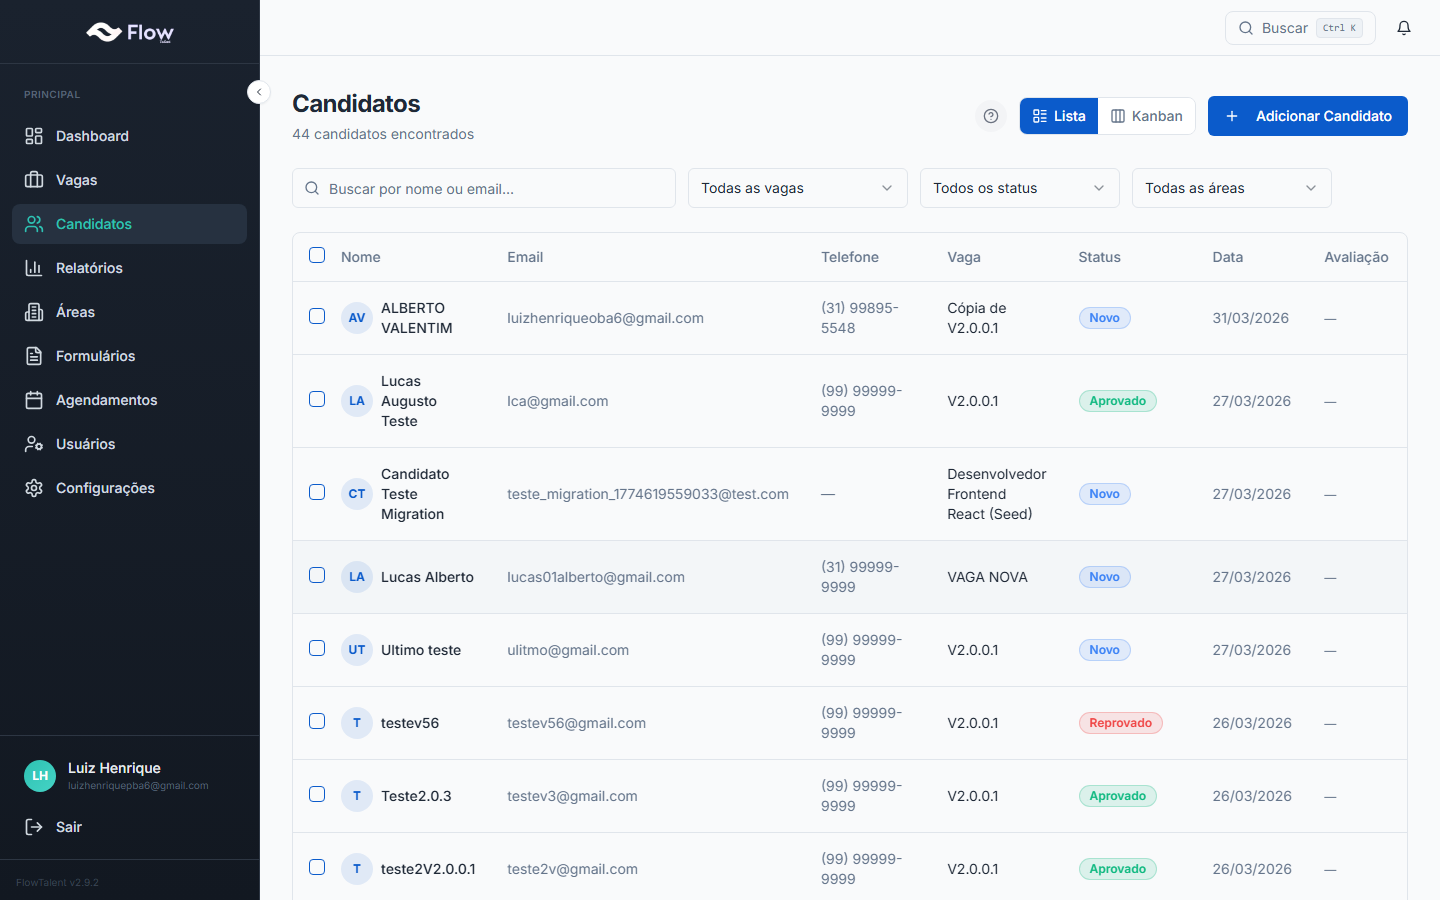Open Agendamentos from the sidebar
The height and width of the screenshot is (900, 1440).
(x=106, y=400)
